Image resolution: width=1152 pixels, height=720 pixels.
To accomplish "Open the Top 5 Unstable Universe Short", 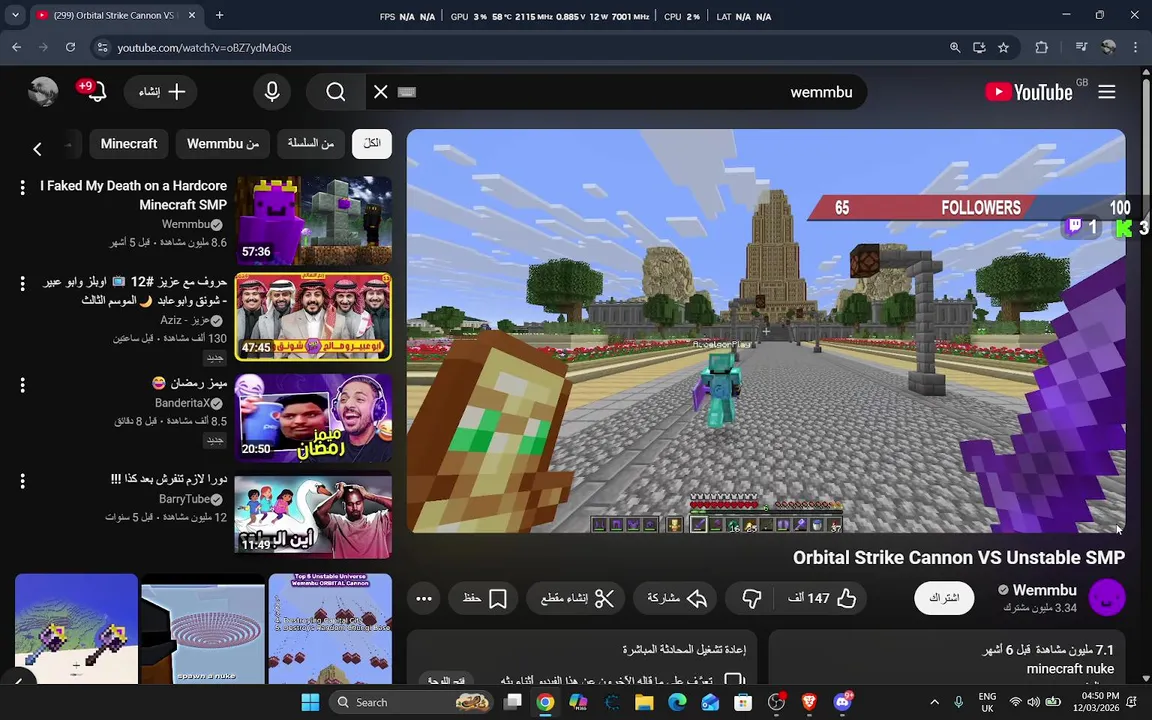I will [330, 629].
